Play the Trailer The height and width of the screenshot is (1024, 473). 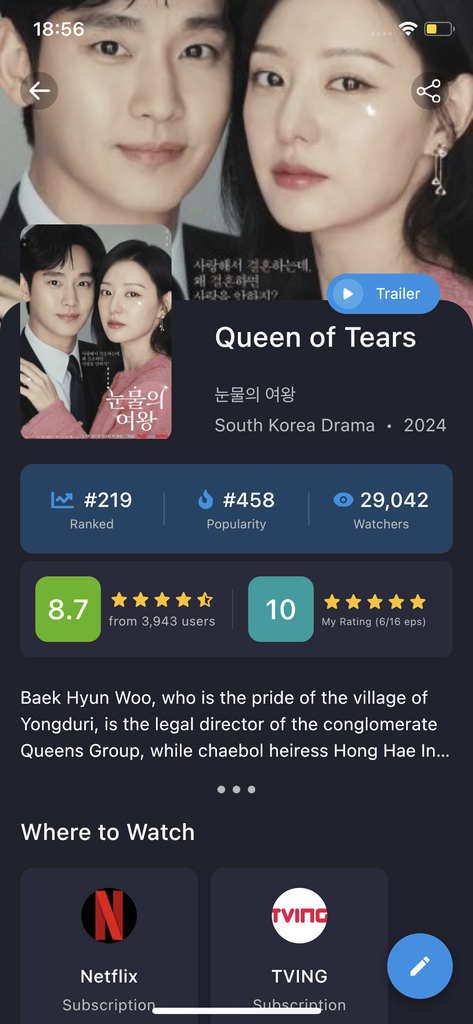[383, 294]
